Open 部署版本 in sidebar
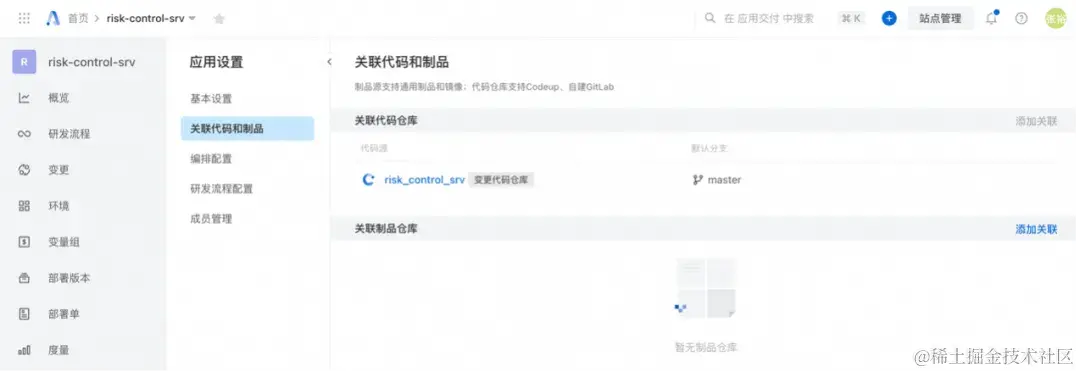 point(69,278)
